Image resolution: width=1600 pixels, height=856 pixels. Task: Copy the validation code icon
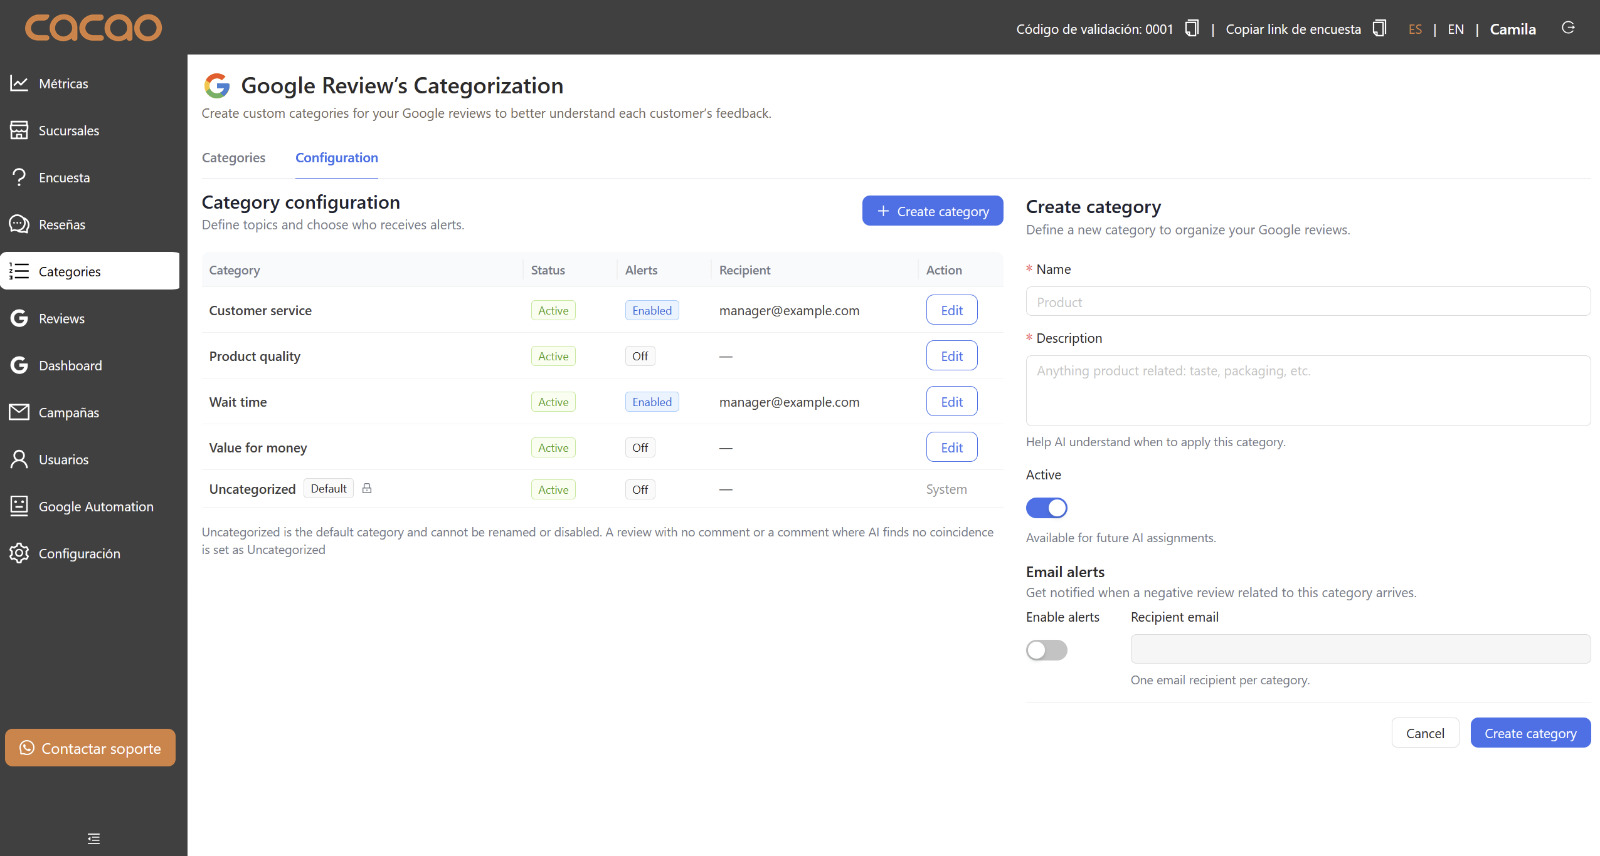click(x=1192, y=28)
